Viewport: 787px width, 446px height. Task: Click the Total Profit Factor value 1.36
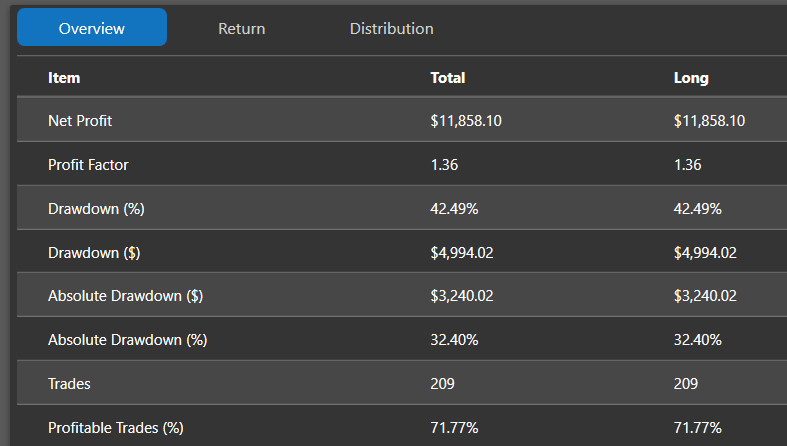point(444,165)
